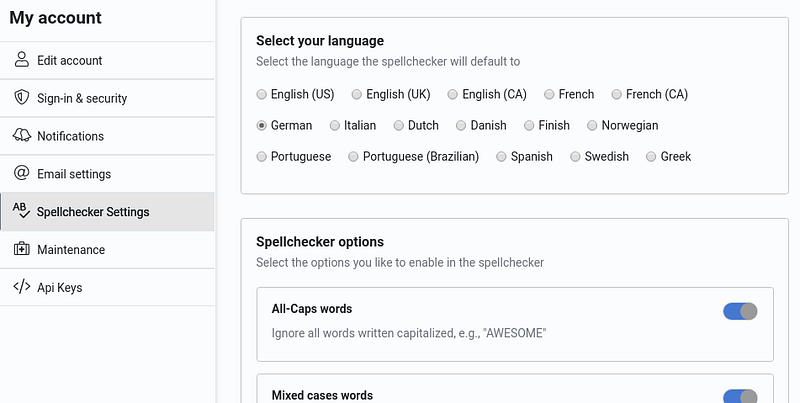Click the bell icon for Notifications
Screen dimensions: 800x403
tap(21, 135)
